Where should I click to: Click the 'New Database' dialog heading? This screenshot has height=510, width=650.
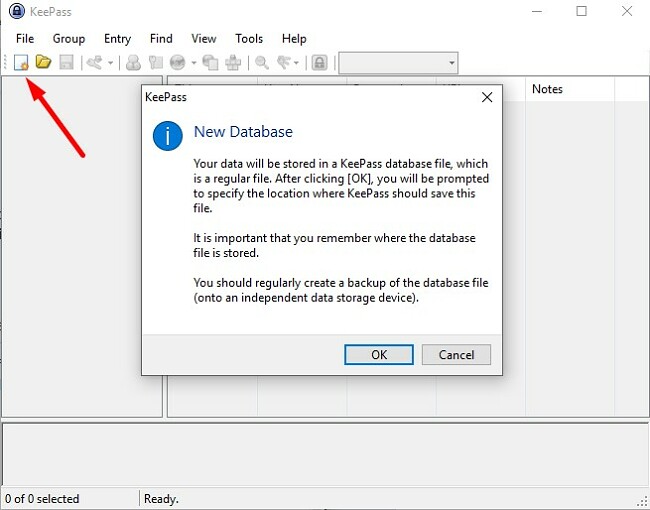243,131
